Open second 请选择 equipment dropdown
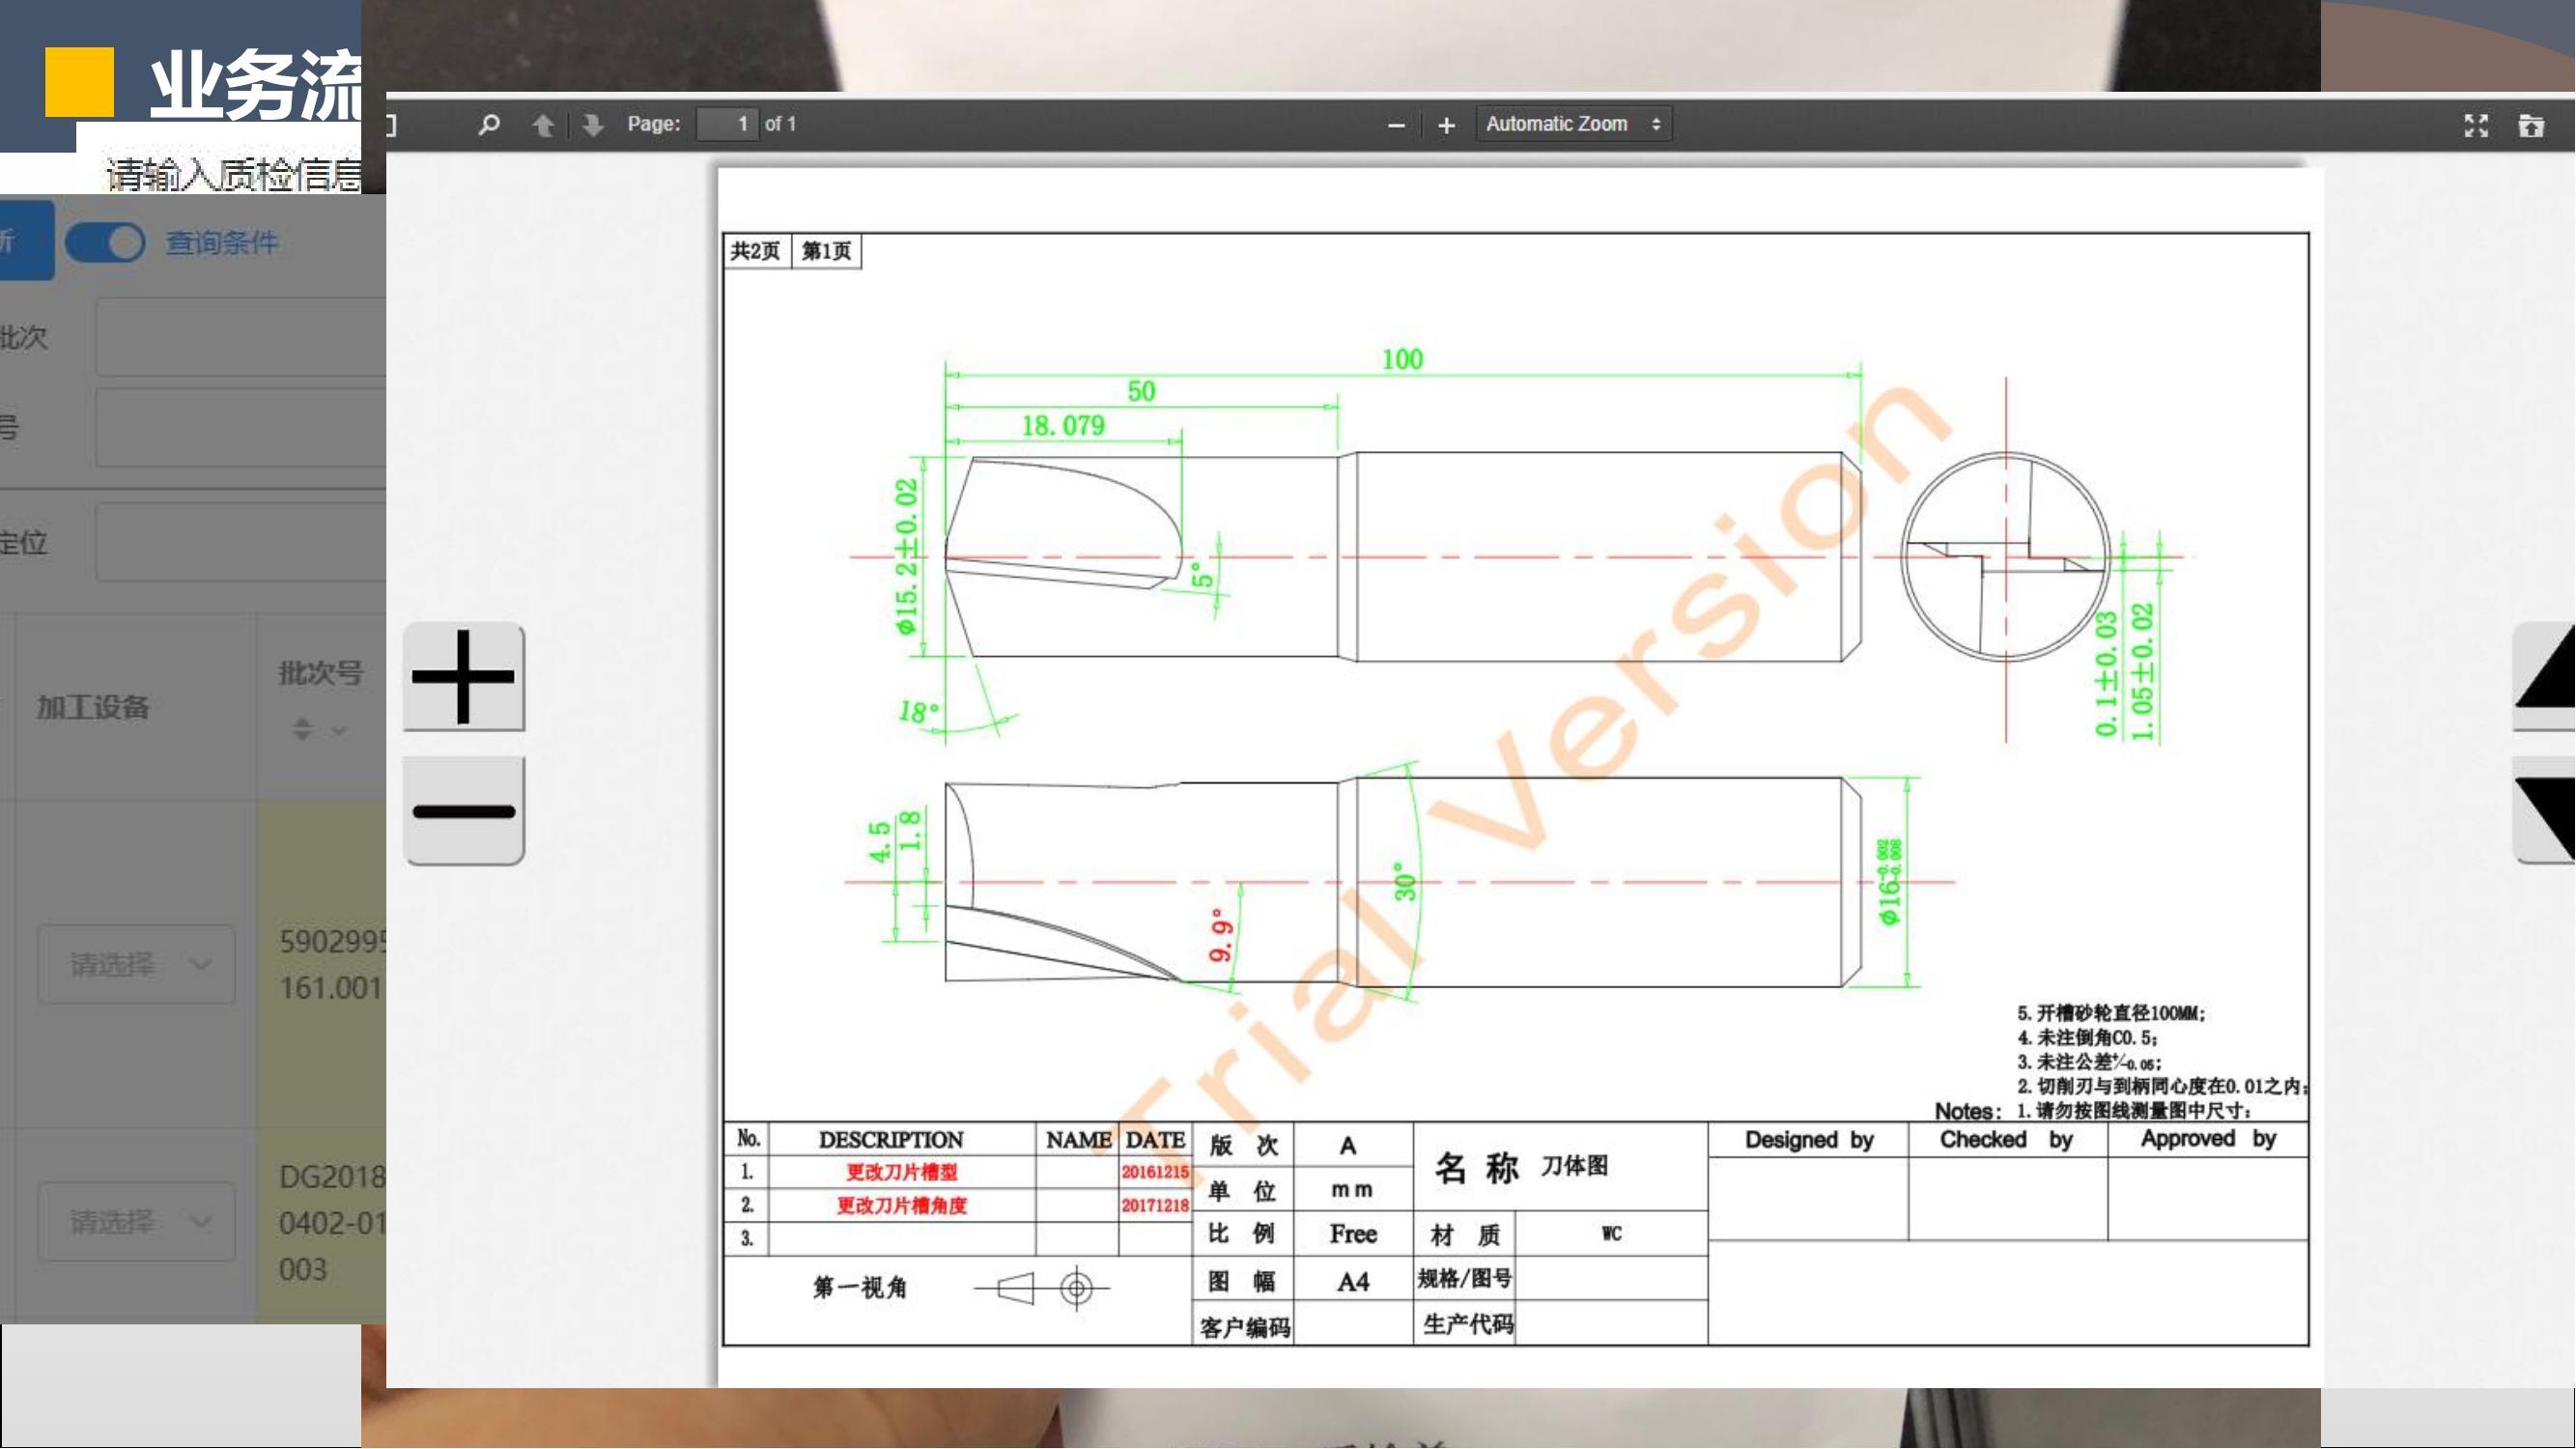 137,1221
